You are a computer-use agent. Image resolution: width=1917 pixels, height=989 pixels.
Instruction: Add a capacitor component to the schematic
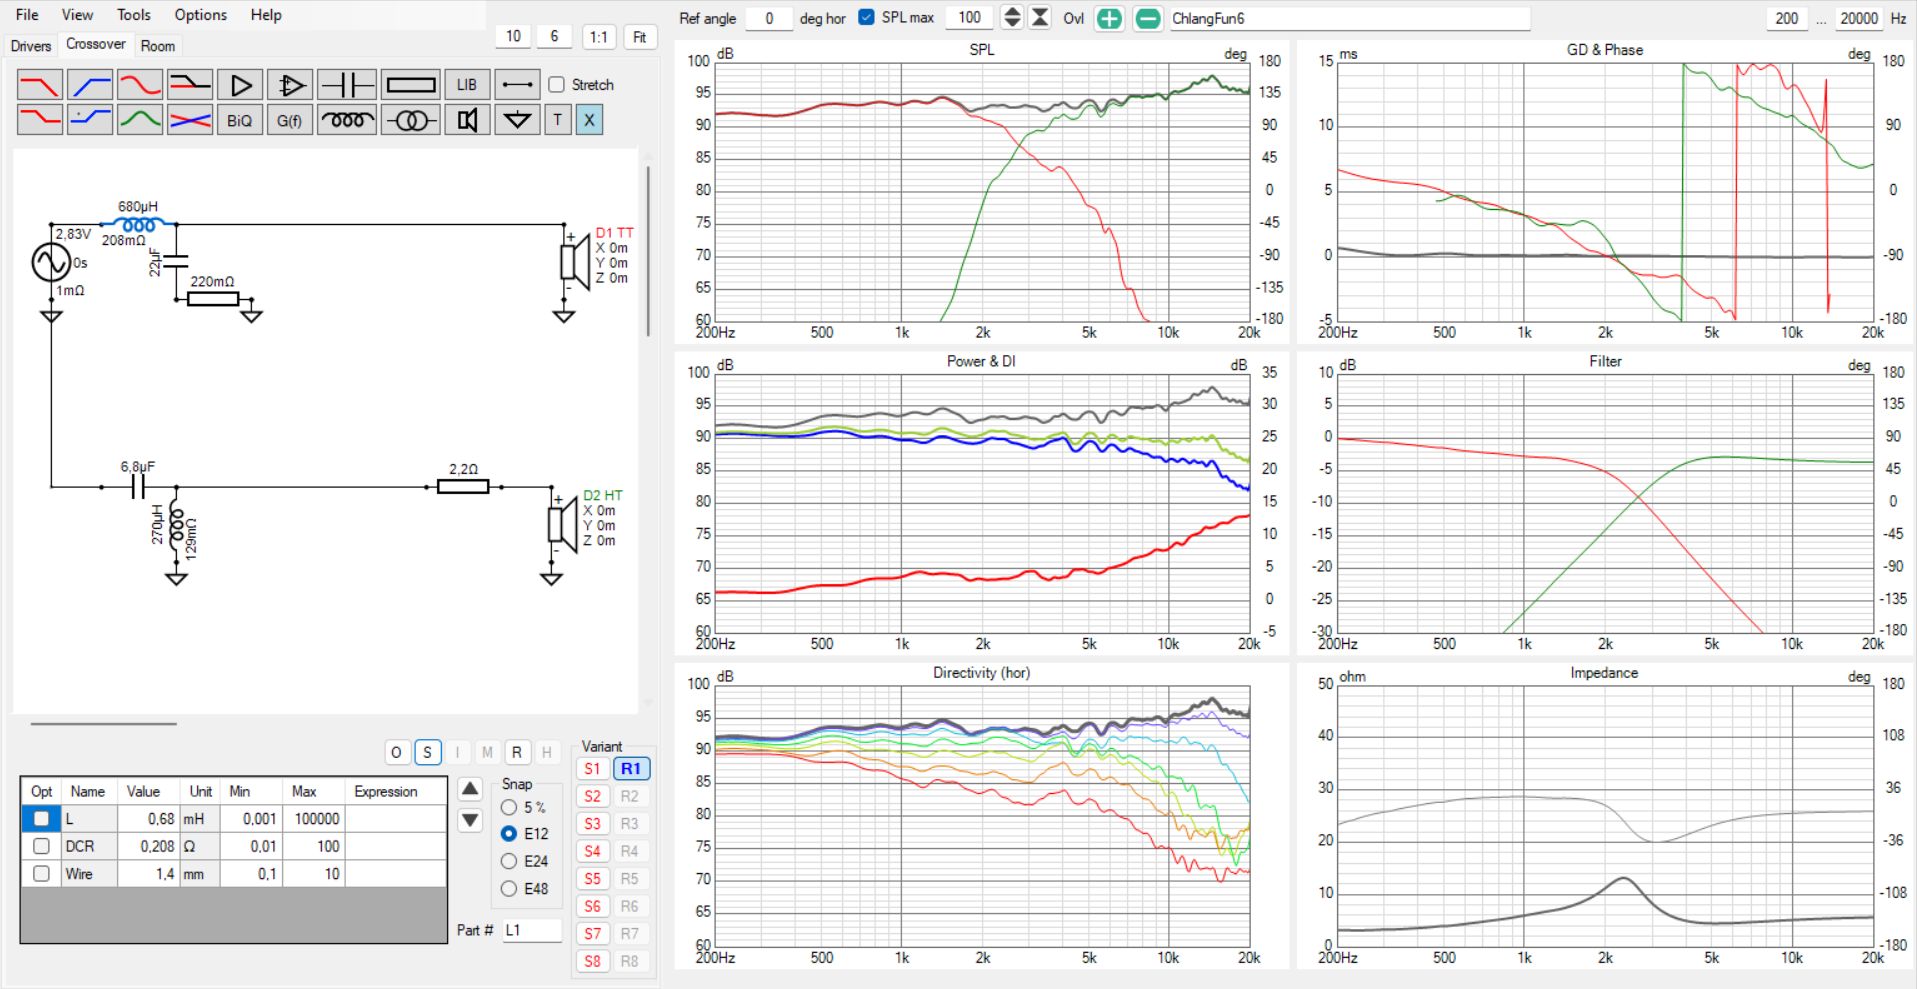[x=347, y=85]
